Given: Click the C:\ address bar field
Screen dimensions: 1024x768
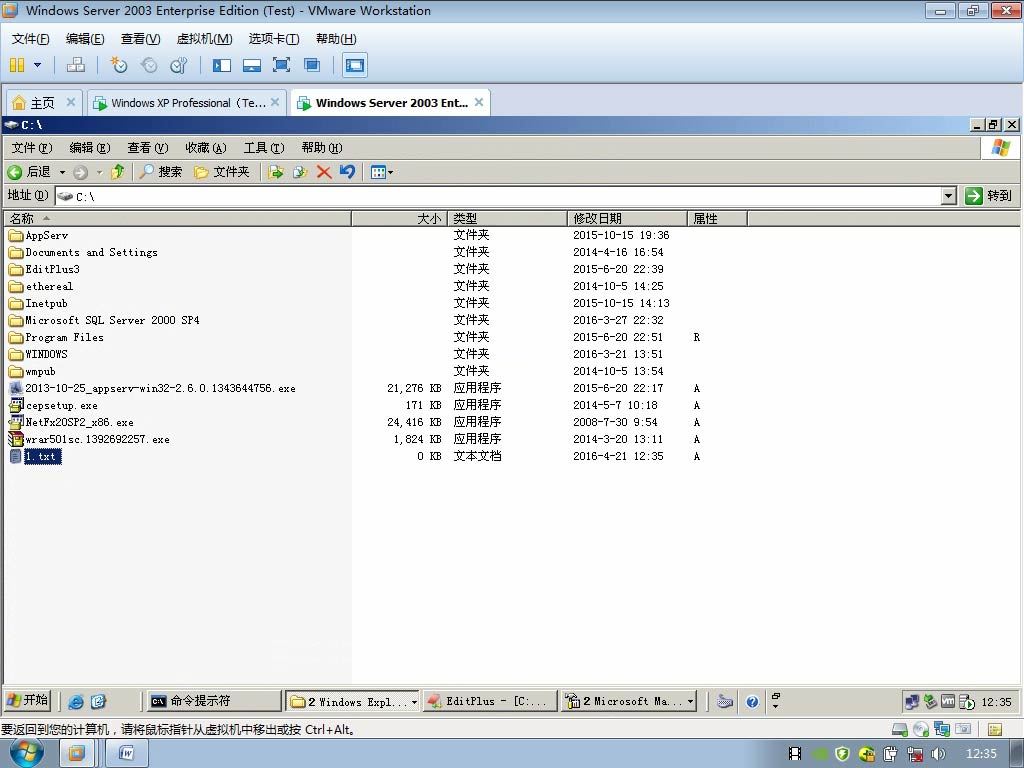Looking at the screenshot, I should coord(499,196).
